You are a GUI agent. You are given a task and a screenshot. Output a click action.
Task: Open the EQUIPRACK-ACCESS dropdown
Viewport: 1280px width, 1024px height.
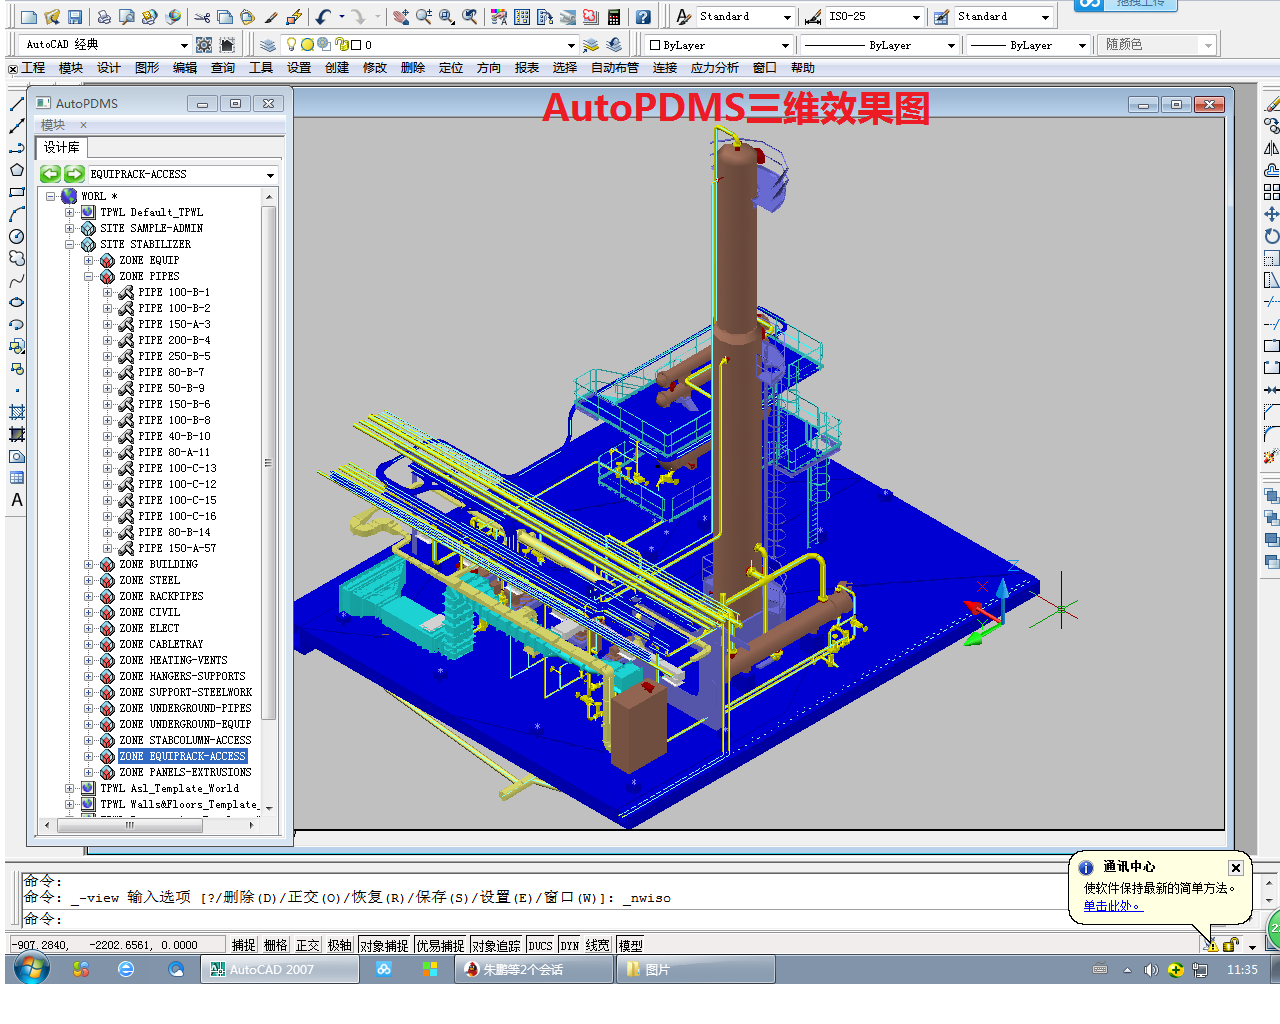pyautogui.click(x=270, y=175)
